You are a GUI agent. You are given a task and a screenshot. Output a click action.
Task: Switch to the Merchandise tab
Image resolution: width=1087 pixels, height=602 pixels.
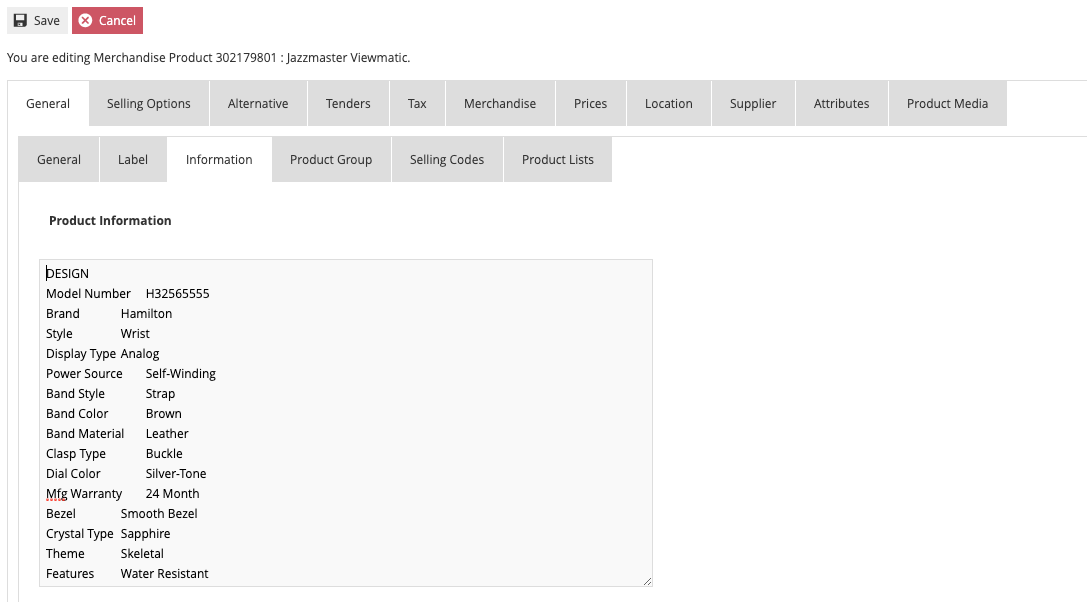pyautogui.click(x=500, y=103)
